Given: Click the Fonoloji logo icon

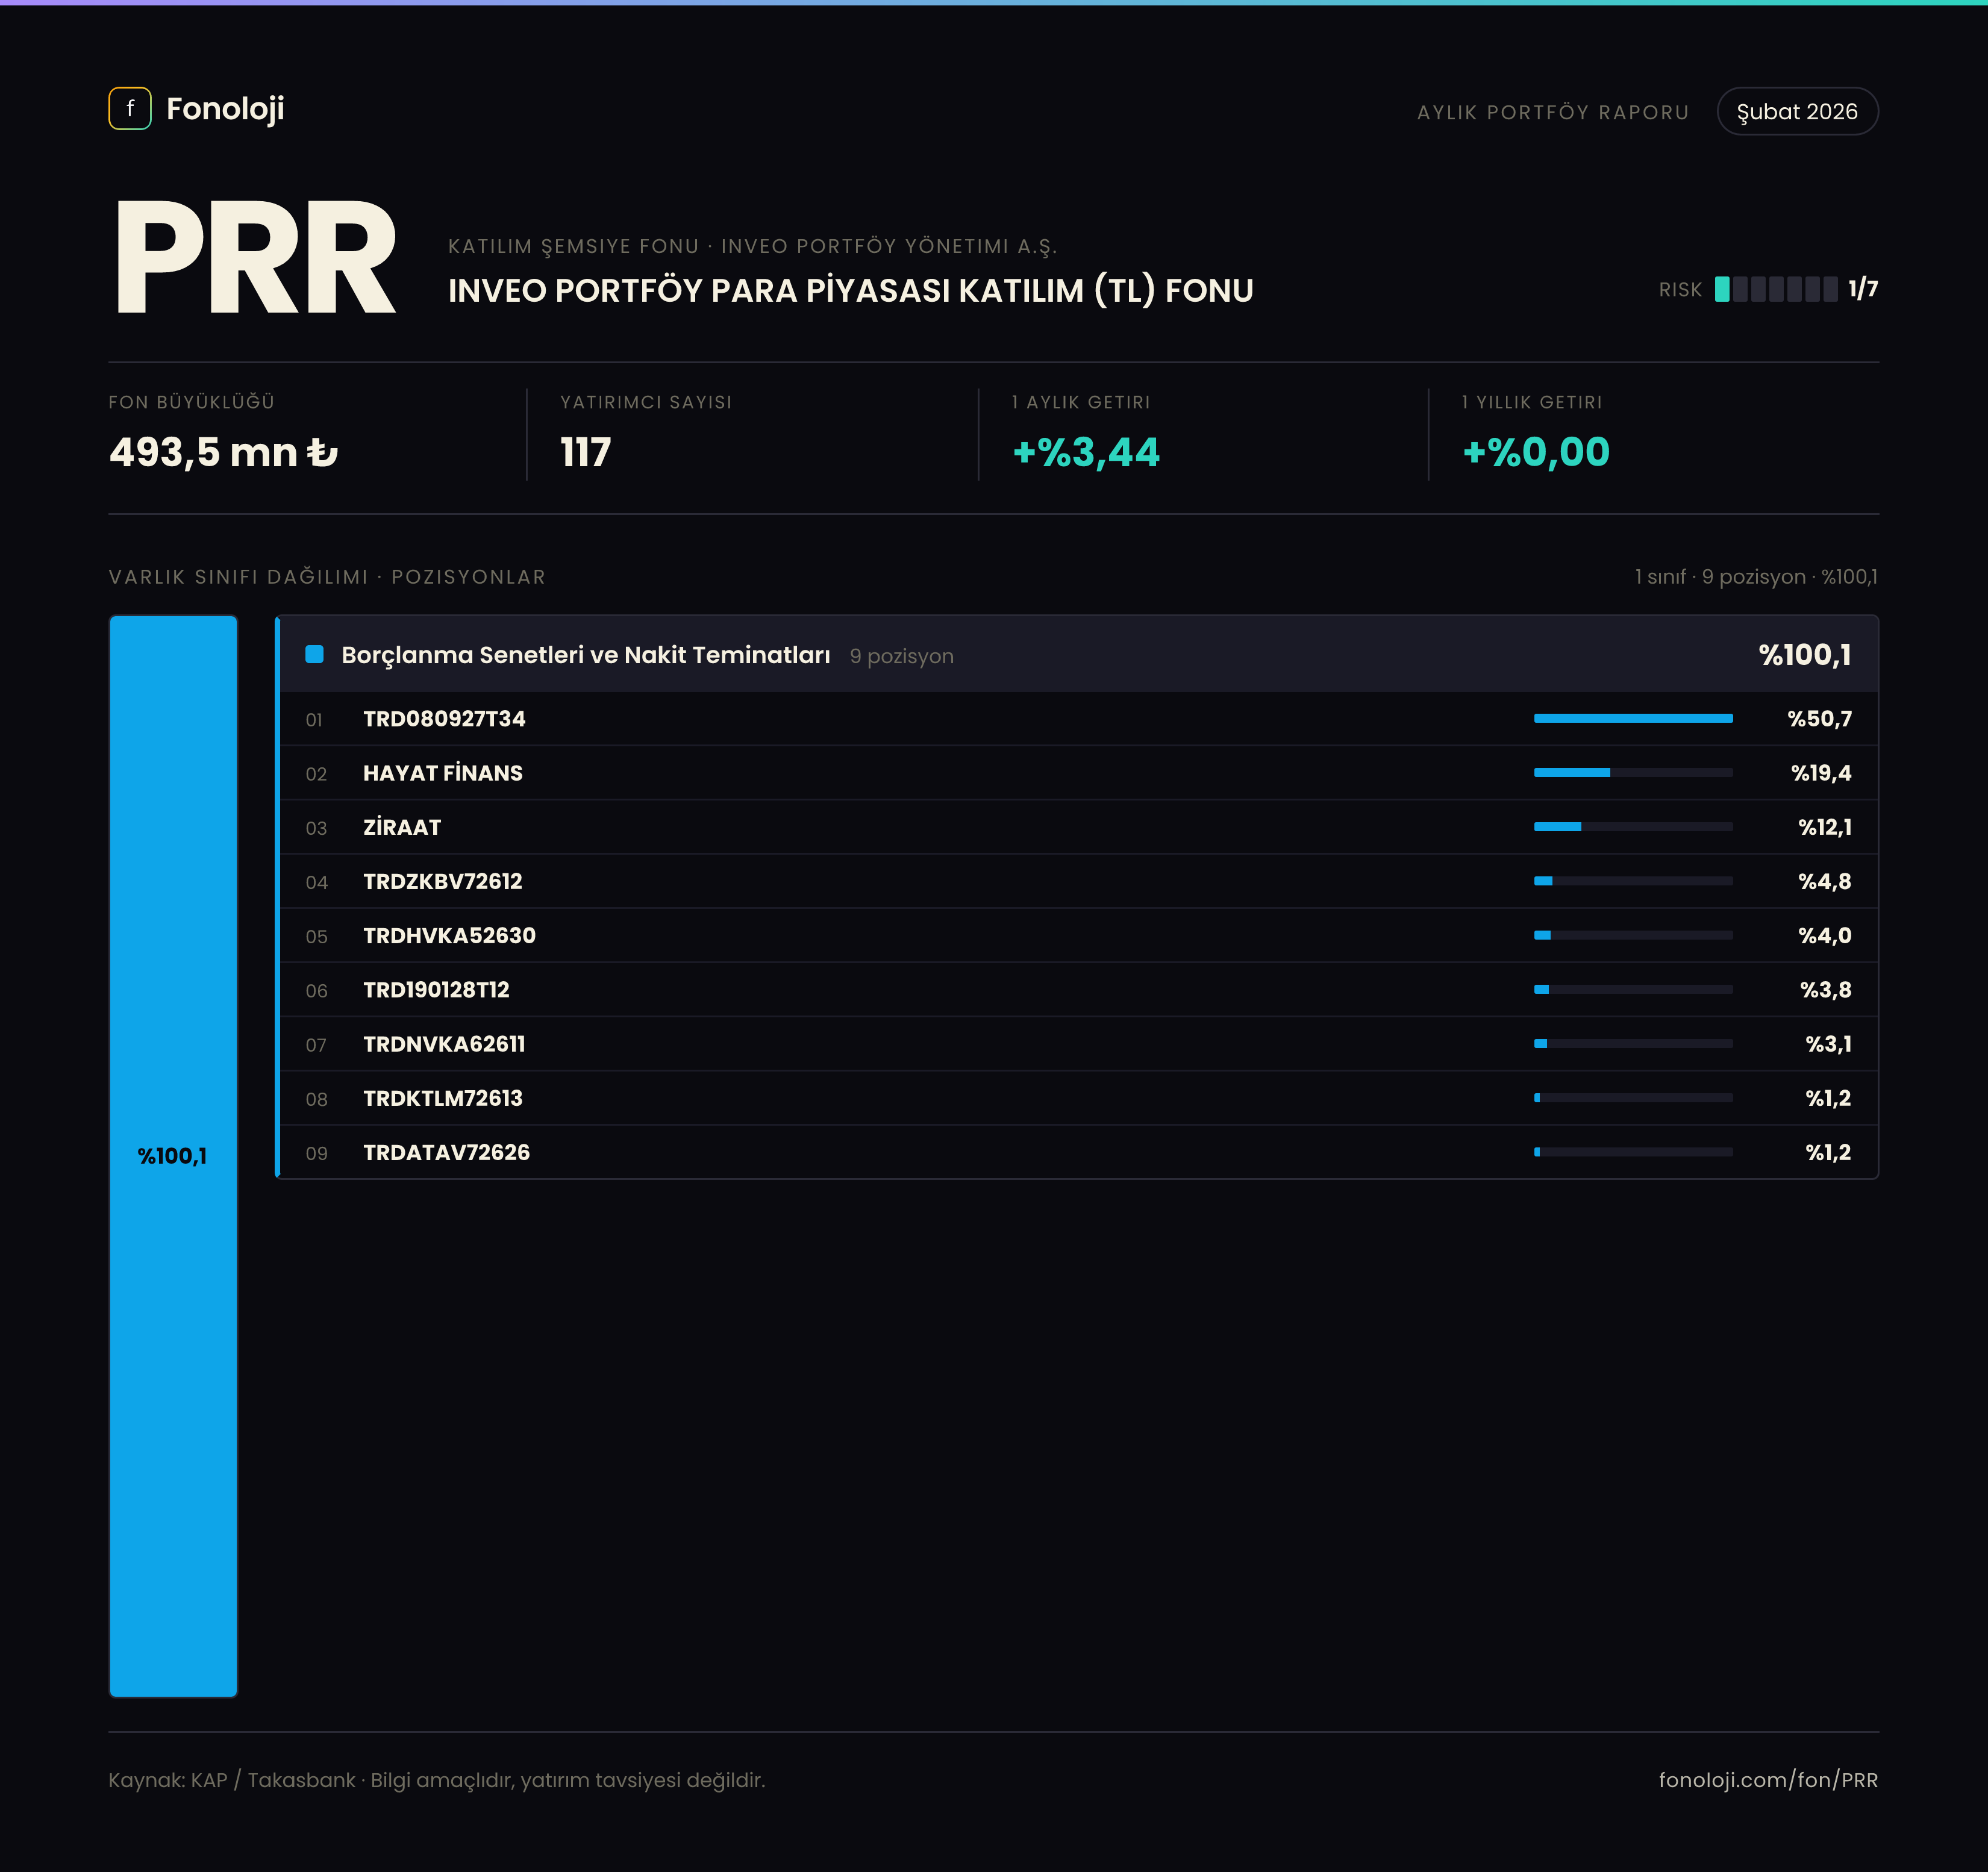Looking at the screenshot, I should 130,109.
